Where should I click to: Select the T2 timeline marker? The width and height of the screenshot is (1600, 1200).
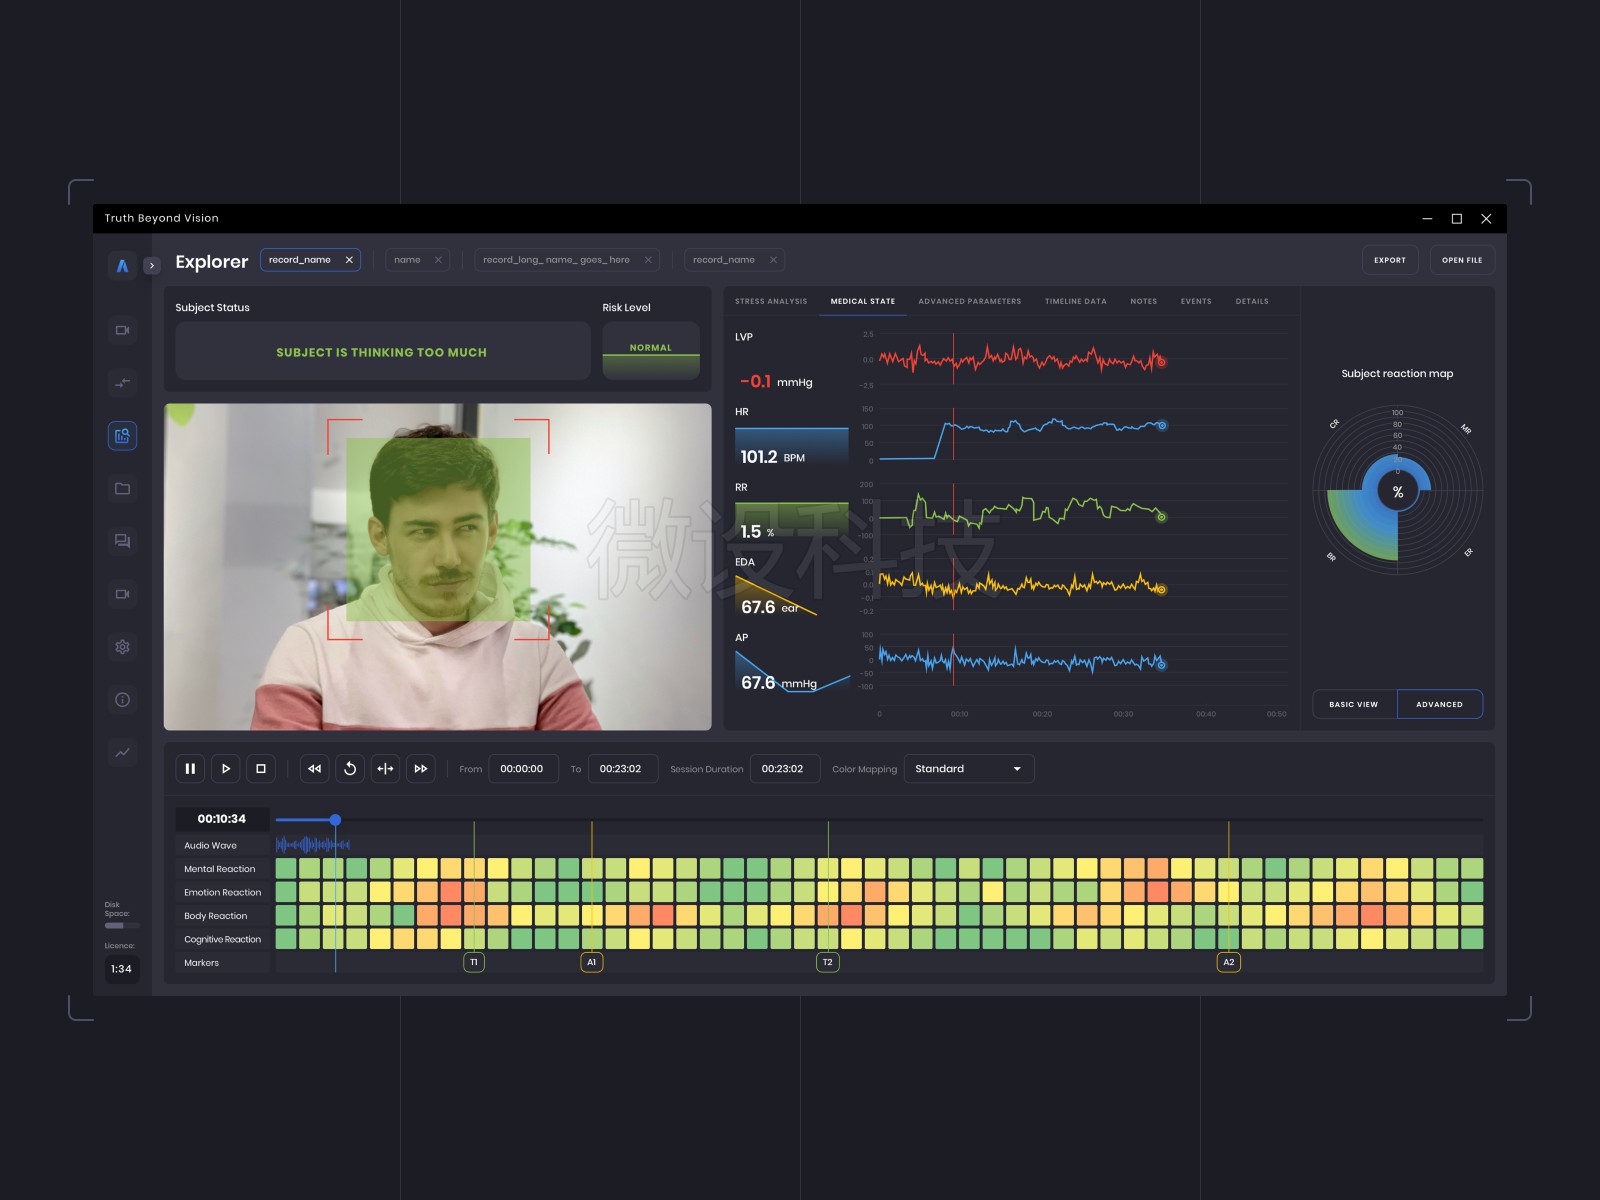pos(828,962)
